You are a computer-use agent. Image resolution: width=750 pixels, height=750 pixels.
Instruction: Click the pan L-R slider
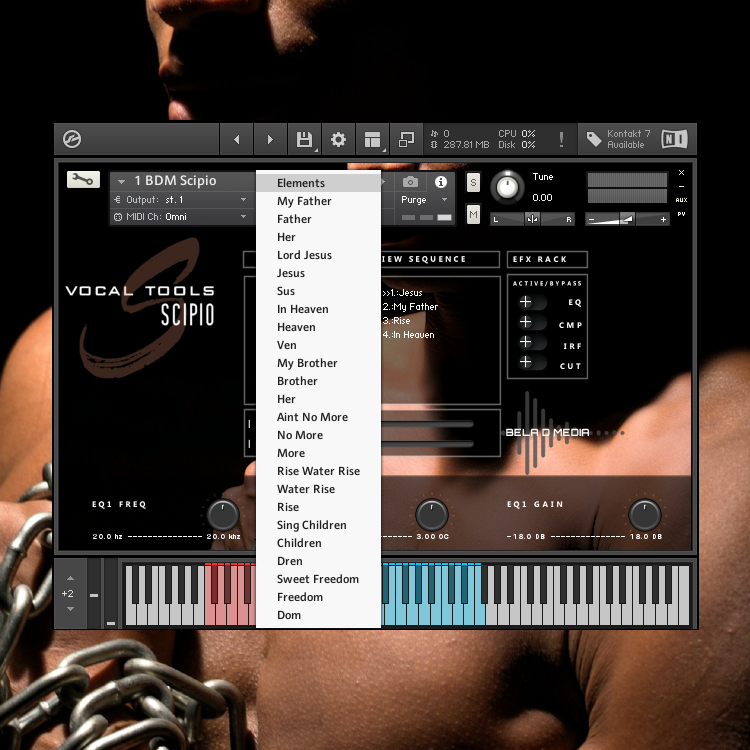tap(532, 220)
